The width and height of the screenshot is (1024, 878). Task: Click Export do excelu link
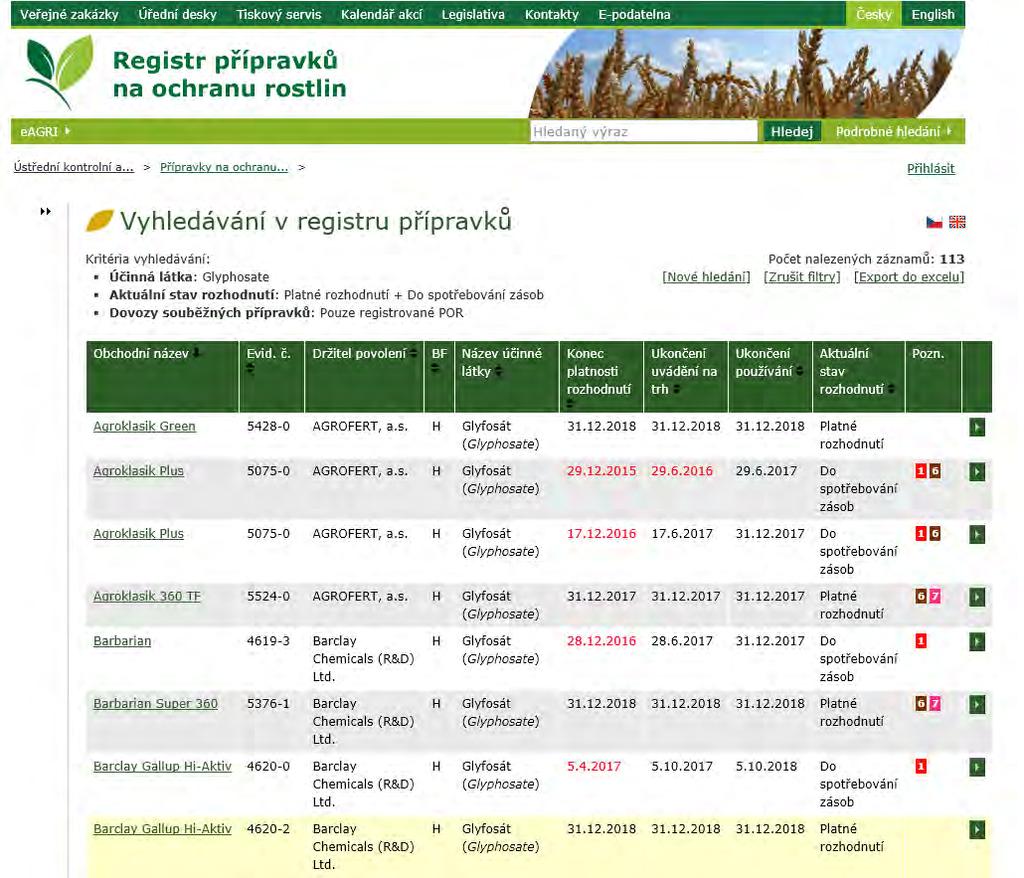pyautogui.click(x=909, y=277)
